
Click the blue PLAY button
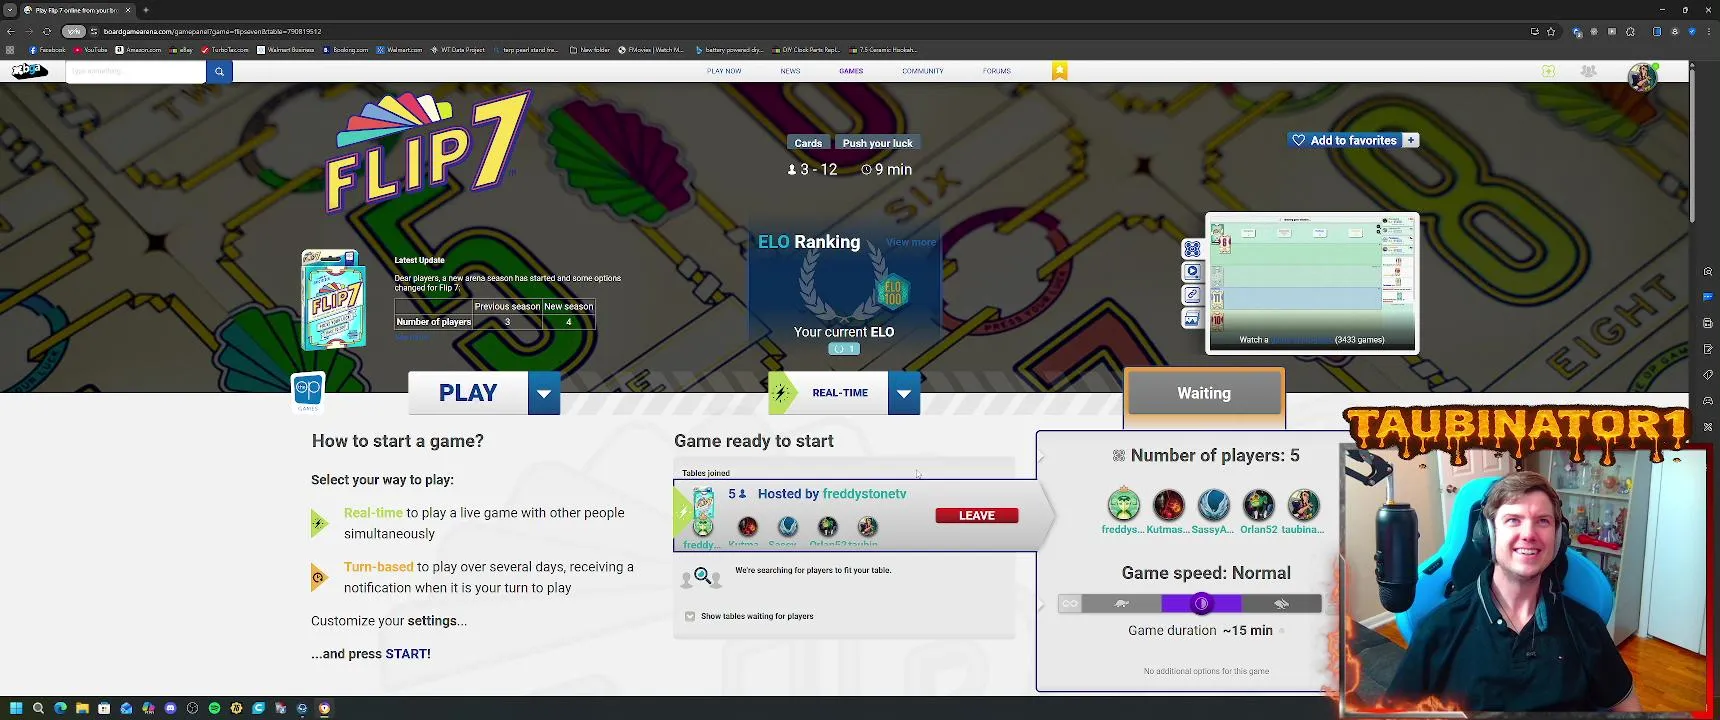click(468, 393)
